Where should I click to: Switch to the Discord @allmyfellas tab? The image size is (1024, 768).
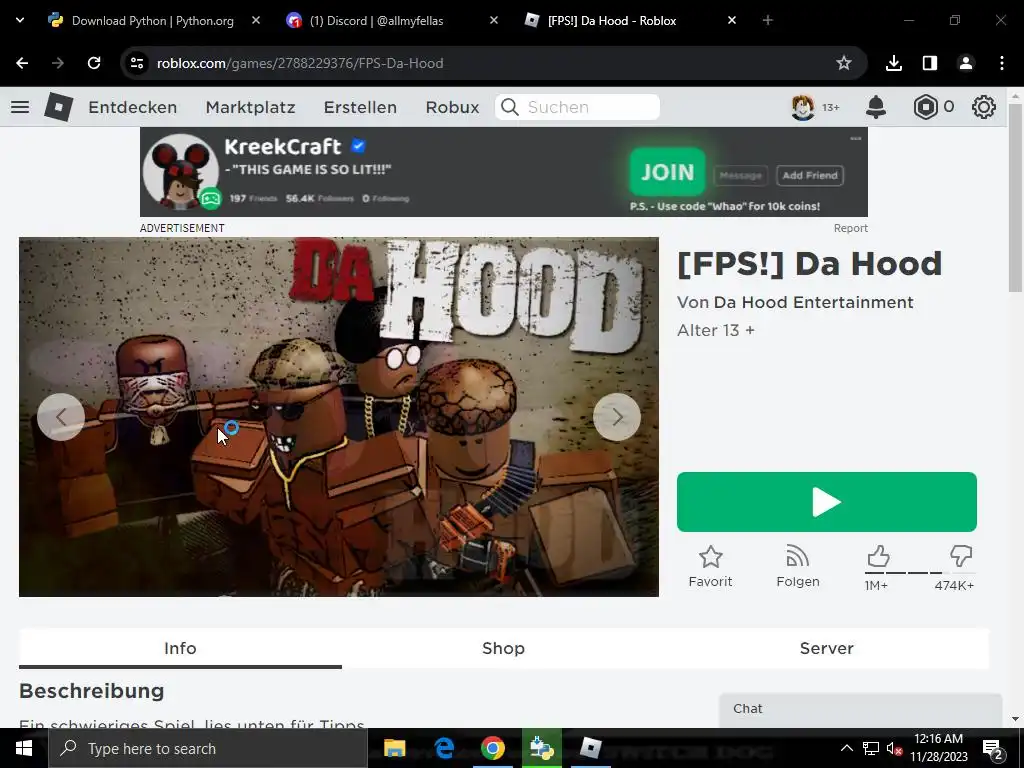(376, 20)
